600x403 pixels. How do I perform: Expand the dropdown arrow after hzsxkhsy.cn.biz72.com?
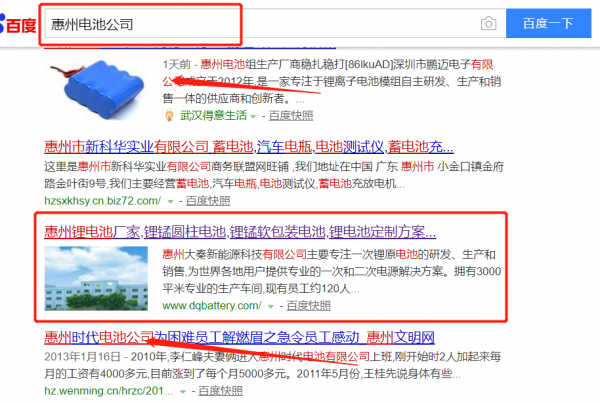pyautogui.click(x=171, y=201)
